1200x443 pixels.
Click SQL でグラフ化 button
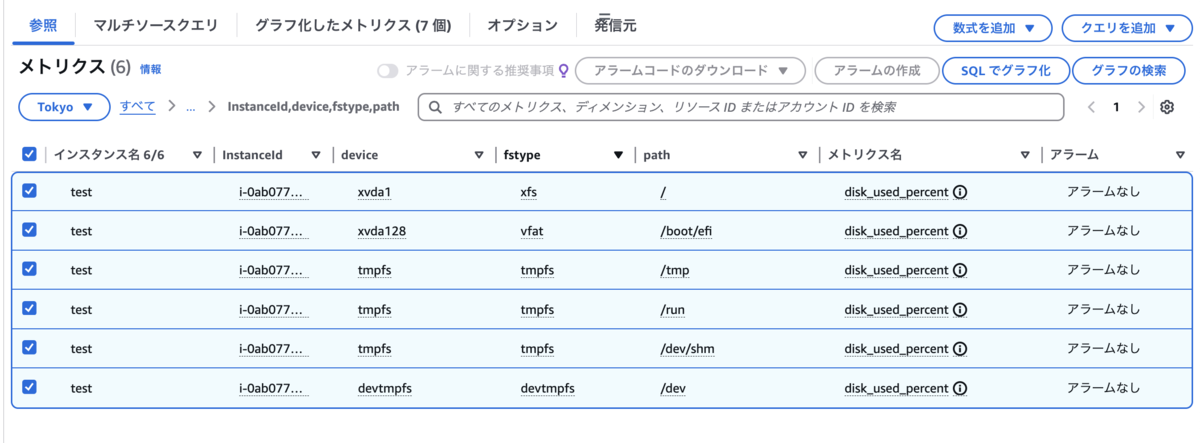point(1005,70)
